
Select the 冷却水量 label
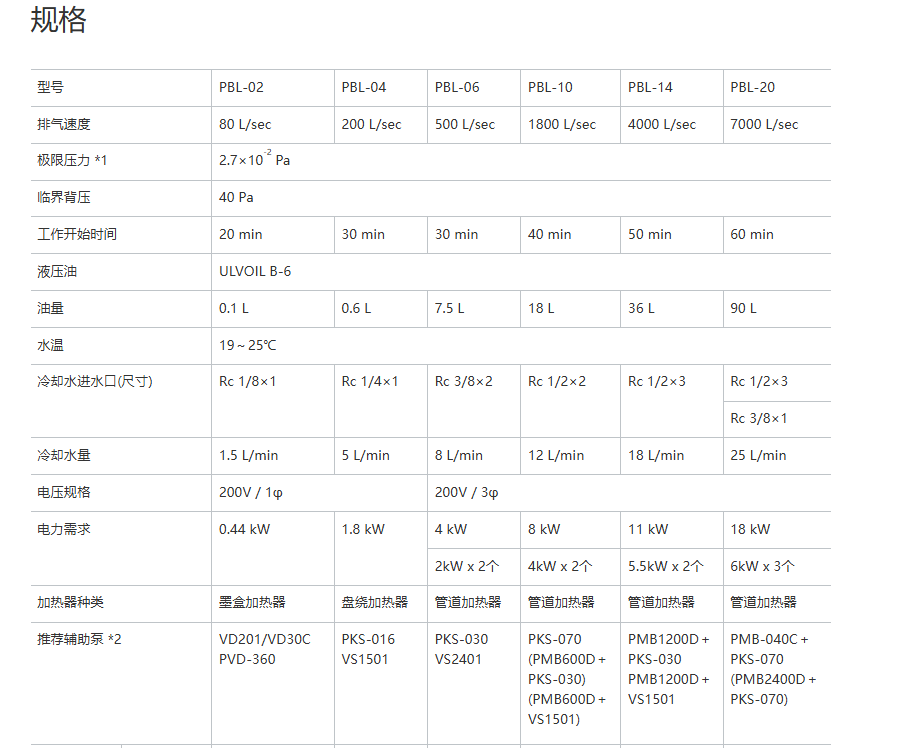coord(64,455)
